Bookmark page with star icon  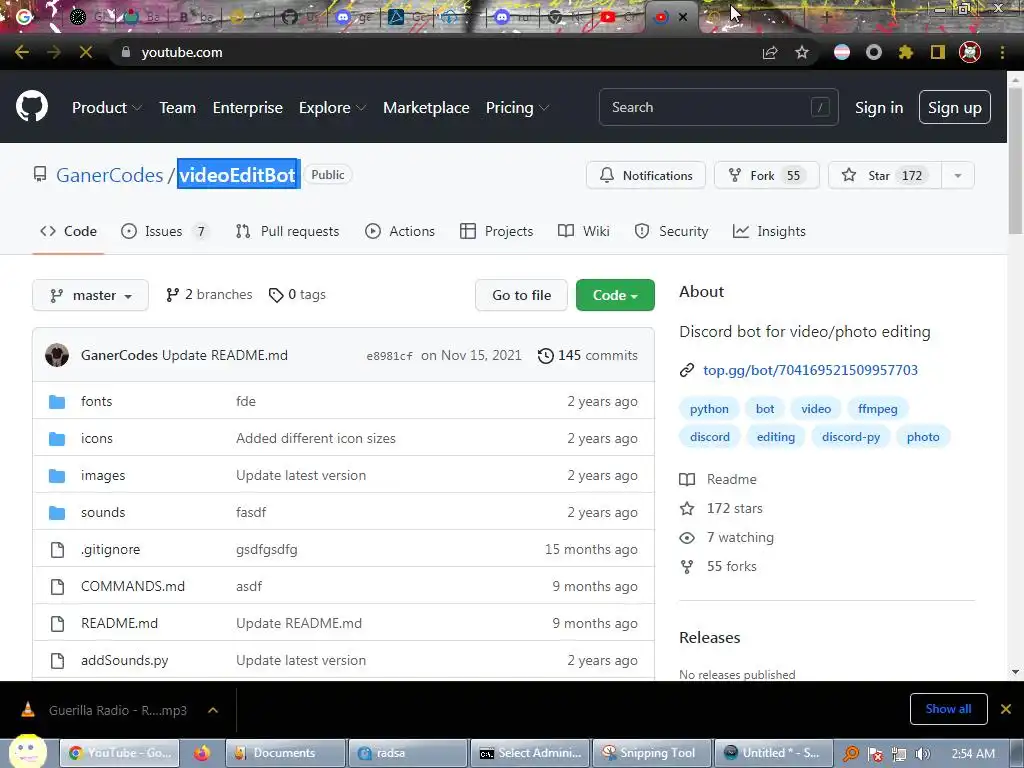[x=802, y=52]
